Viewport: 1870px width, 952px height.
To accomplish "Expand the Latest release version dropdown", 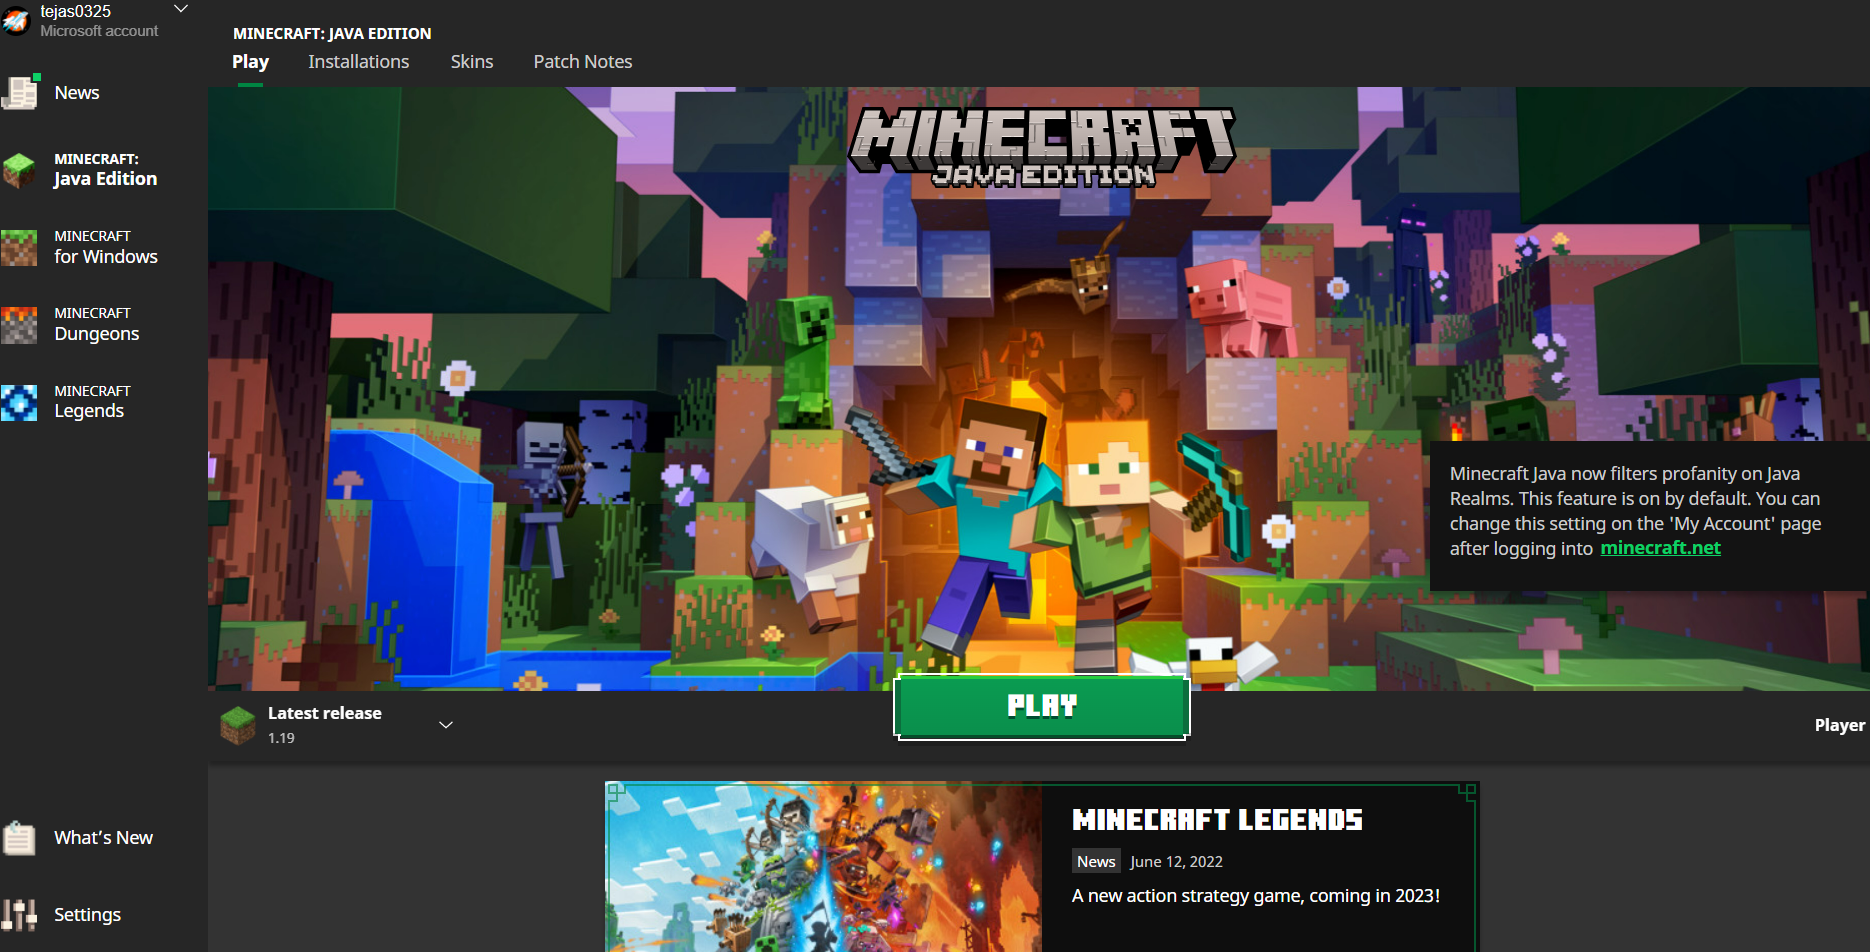I will click(x=446, y=725).
